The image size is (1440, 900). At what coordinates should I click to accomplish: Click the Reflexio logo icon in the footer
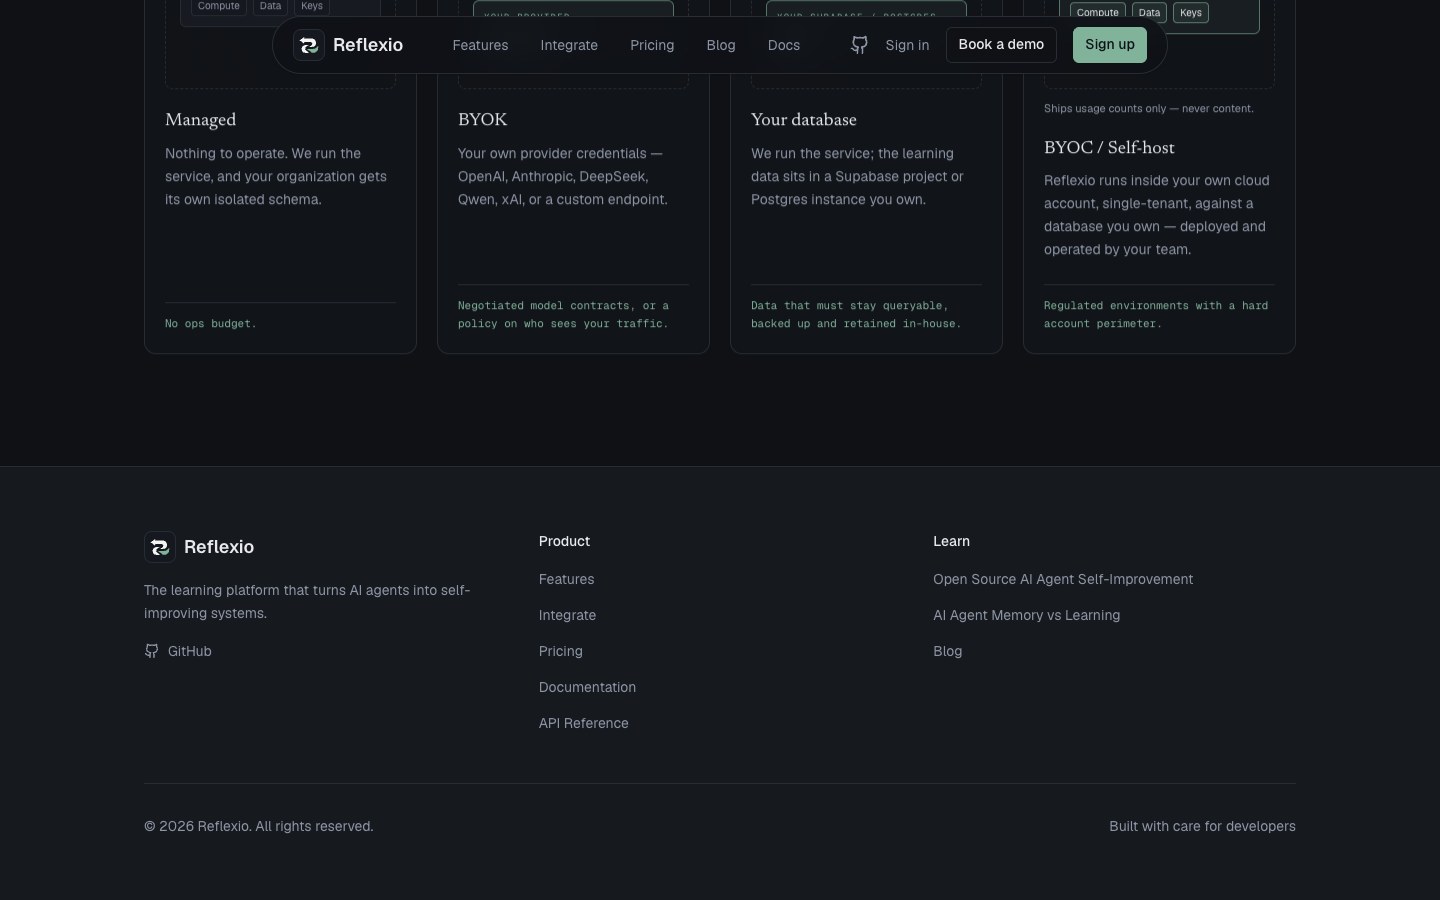click(x=160, y=547)
